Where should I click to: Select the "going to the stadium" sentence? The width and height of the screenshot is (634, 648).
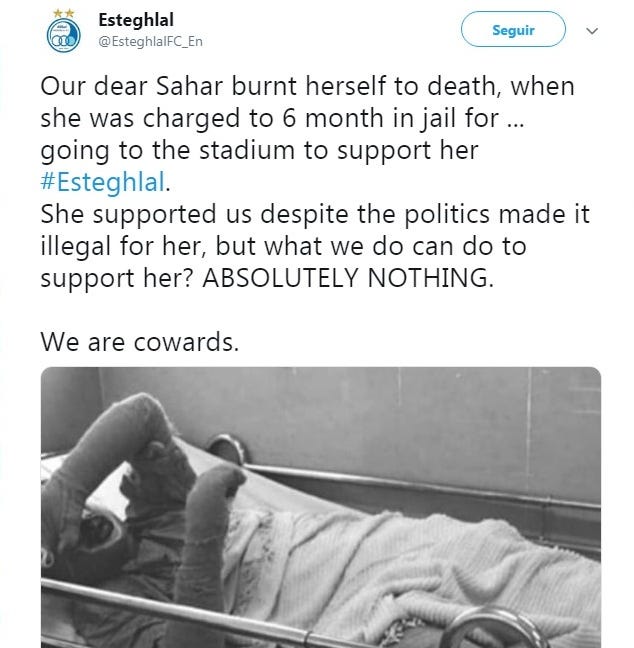click(260, 150)
